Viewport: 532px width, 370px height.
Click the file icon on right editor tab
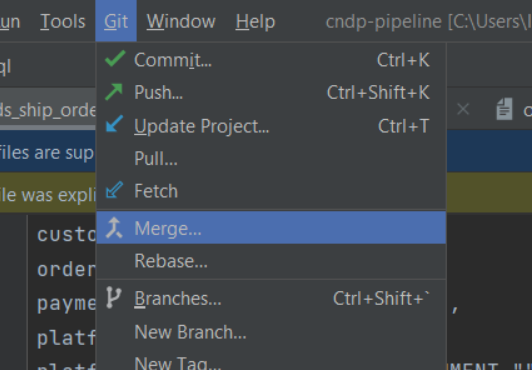(505, 109)
